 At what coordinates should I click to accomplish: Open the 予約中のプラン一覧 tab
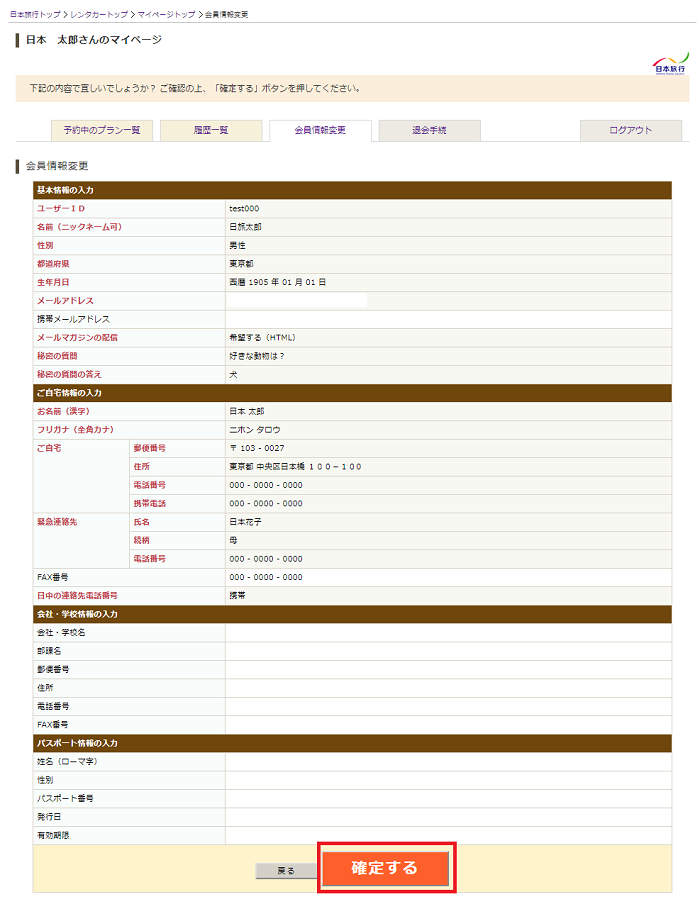[101, 130]
